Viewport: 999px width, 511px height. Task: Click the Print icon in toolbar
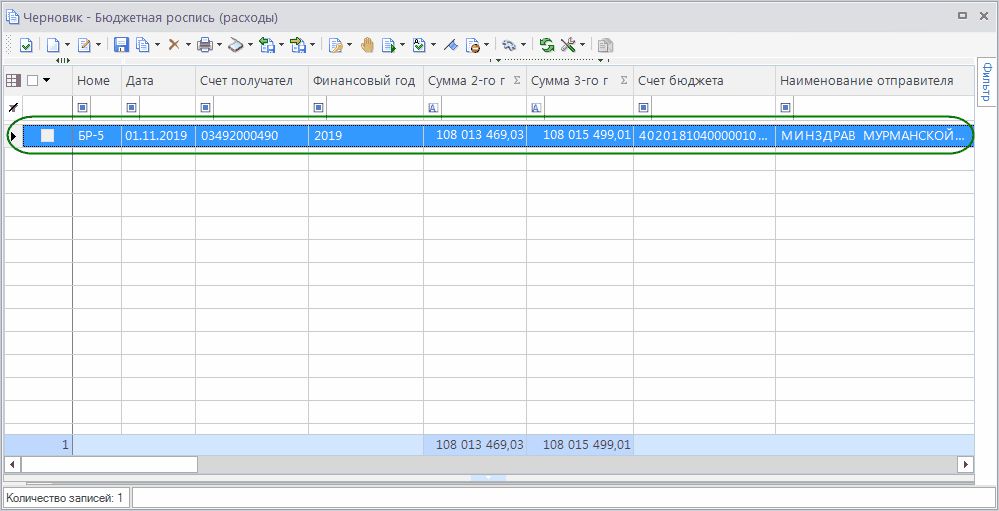click(x=204, y=45)
